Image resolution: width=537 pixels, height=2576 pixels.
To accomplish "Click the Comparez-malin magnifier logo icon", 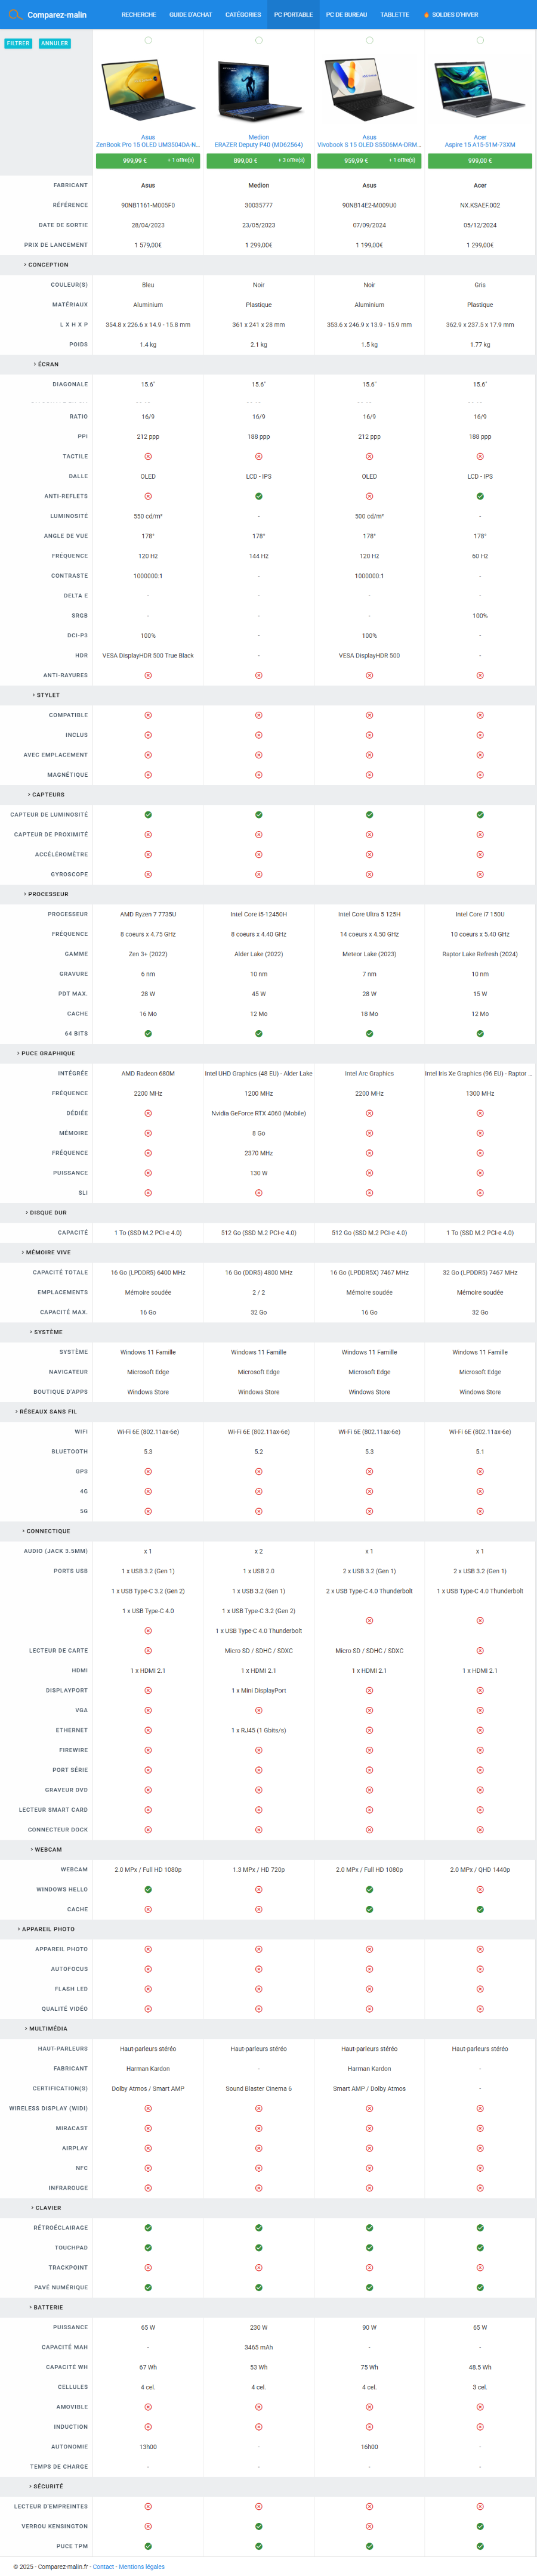I will 15,15.
